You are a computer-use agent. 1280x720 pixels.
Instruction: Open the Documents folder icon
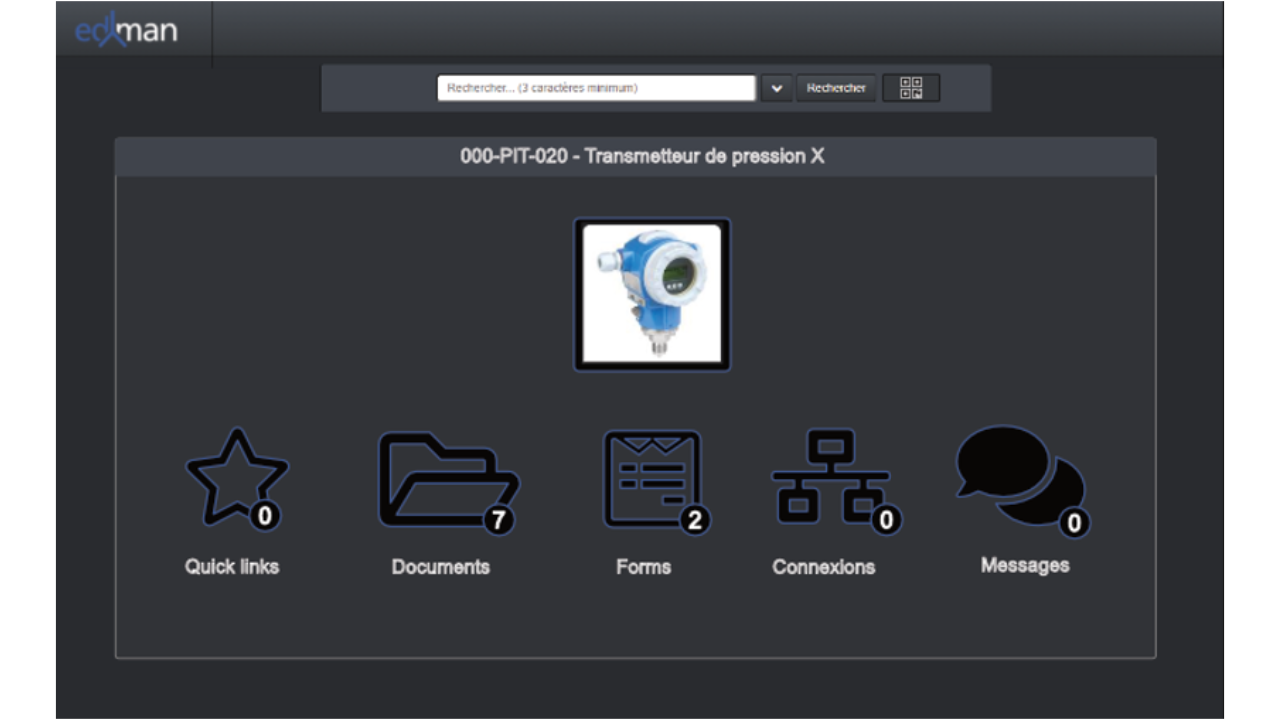tap(448, 482)
